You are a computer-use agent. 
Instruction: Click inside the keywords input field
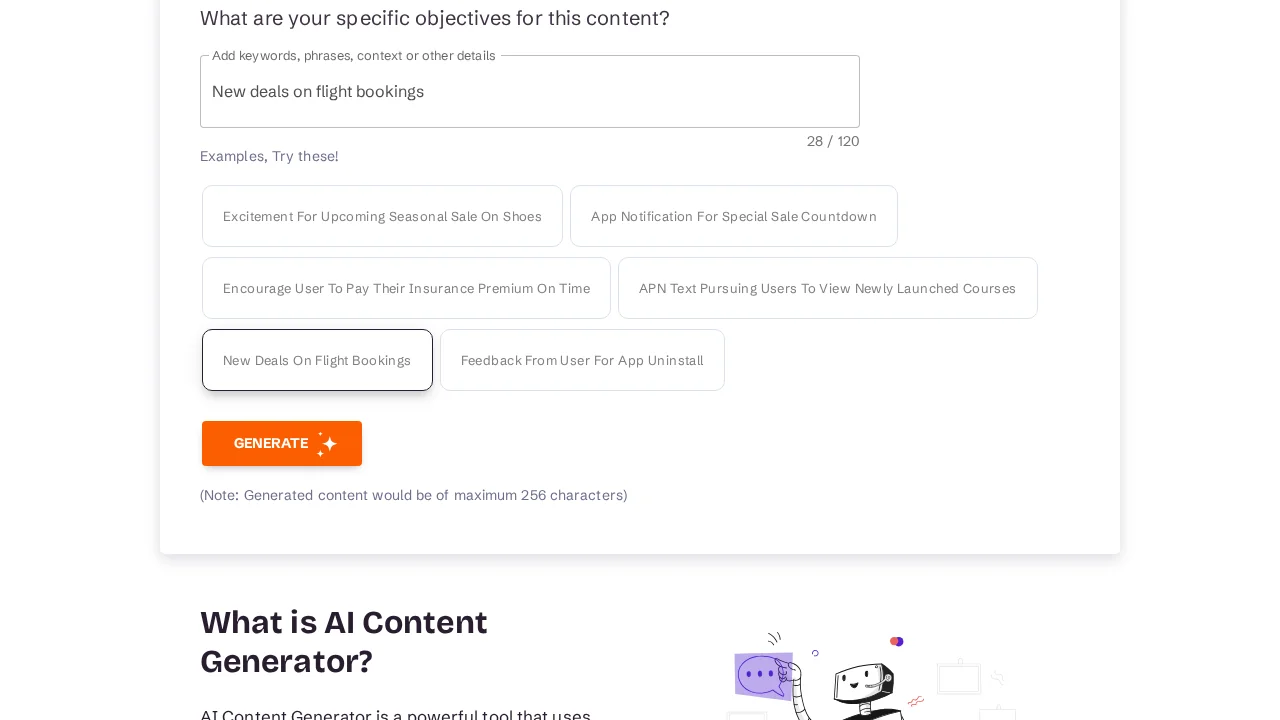tap(529, 91)
